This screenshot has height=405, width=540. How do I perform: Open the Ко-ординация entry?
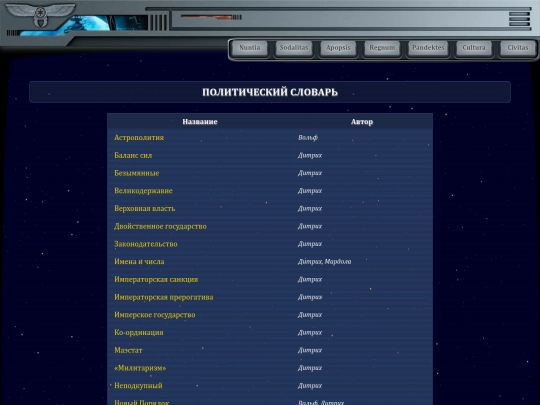[139, 333]
